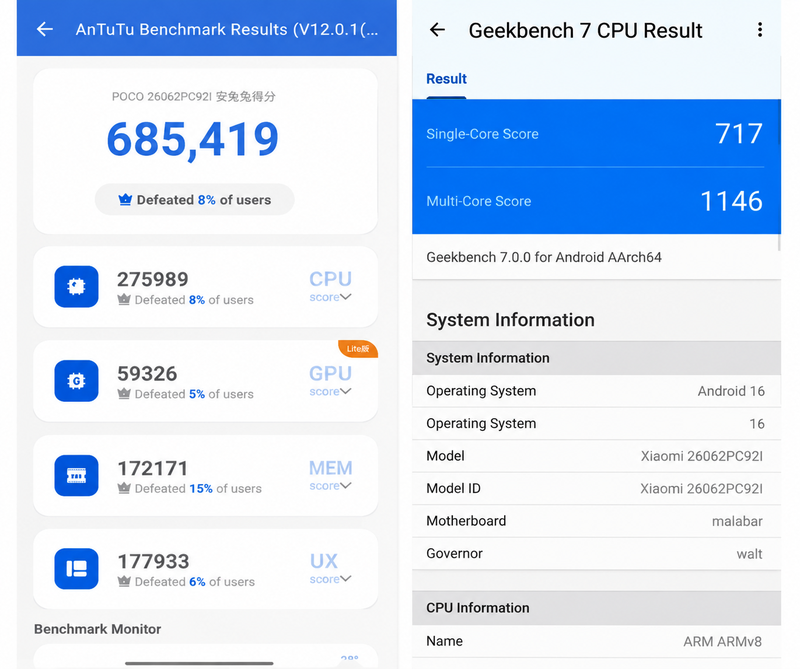800x669 pixels.
Task: Tap the CPU chip icon
Action: [x=77, y=286]
